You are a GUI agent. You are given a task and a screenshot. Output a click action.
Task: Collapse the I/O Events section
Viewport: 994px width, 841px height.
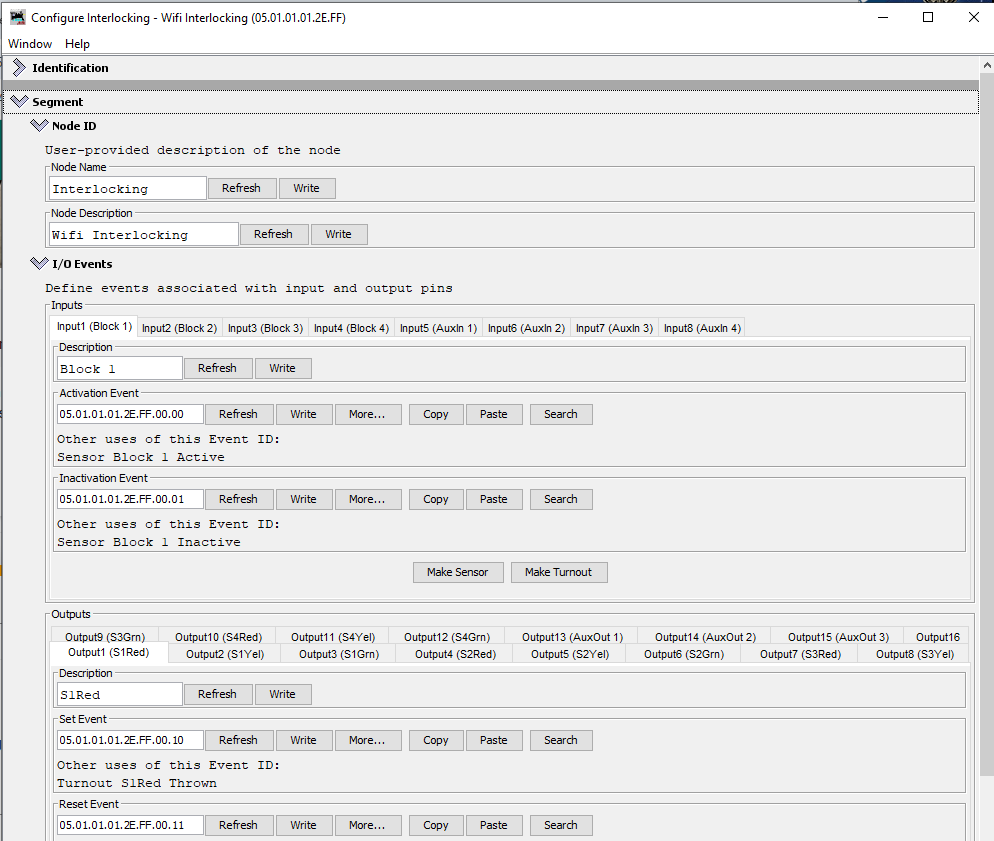[x=39, y=264]
